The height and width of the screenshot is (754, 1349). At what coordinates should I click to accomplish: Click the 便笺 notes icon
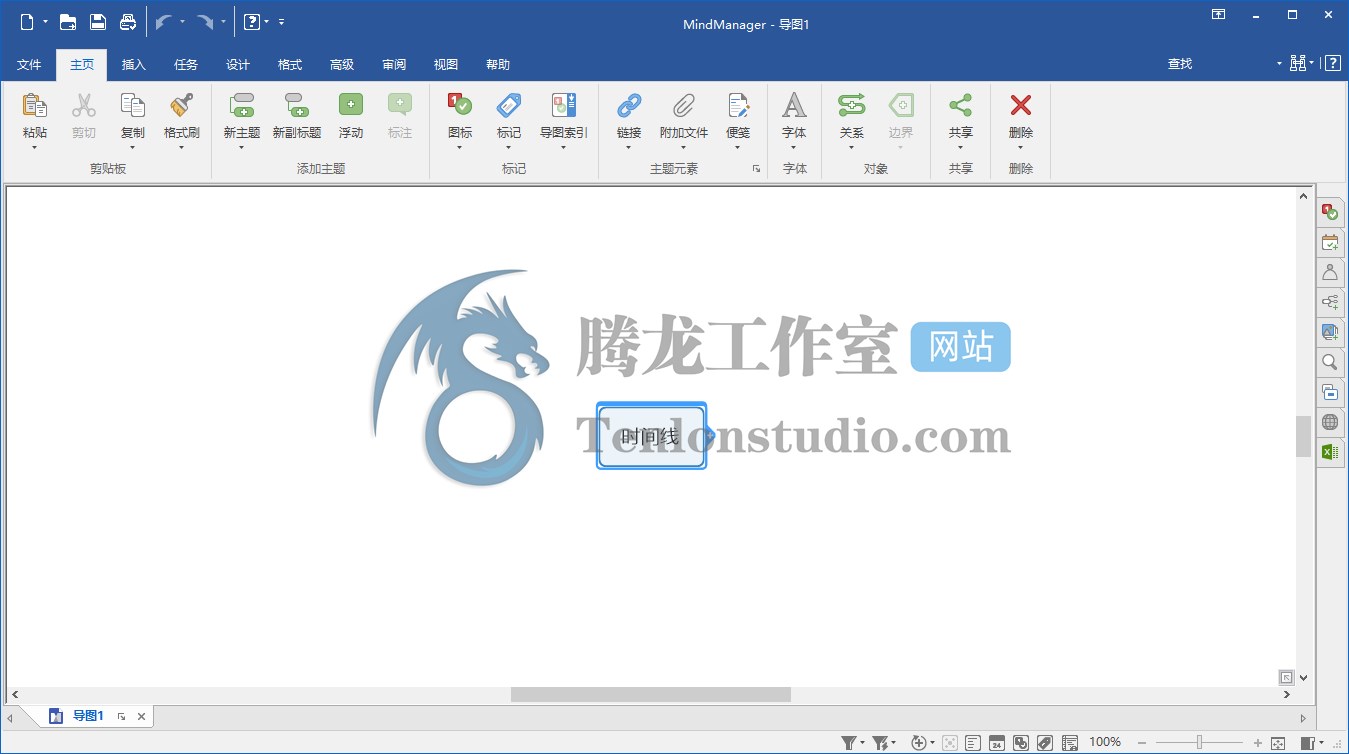tap(738, 105)
